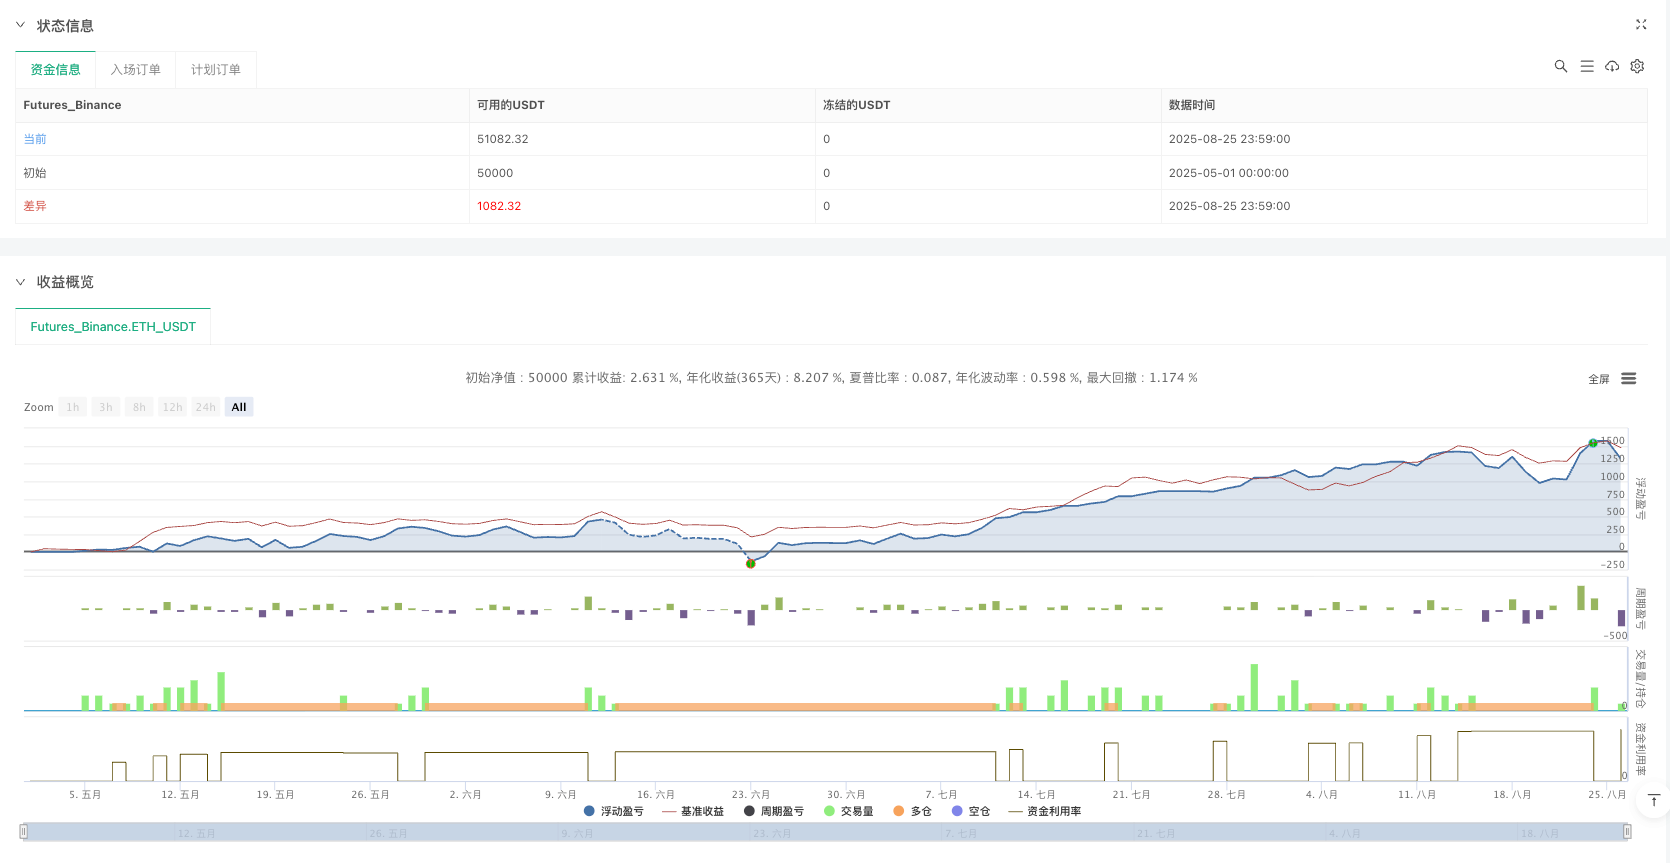
Task: Select the Futures_Binance.ETH_USDT tab
Action: (113, 327)
